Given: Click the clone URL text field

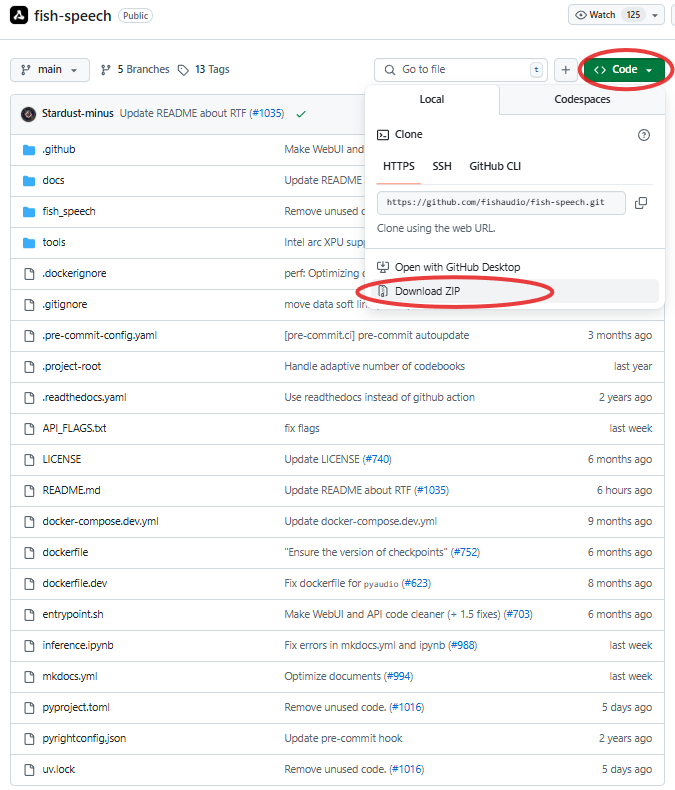Looking at the screenshot, I should click(501, 203).
